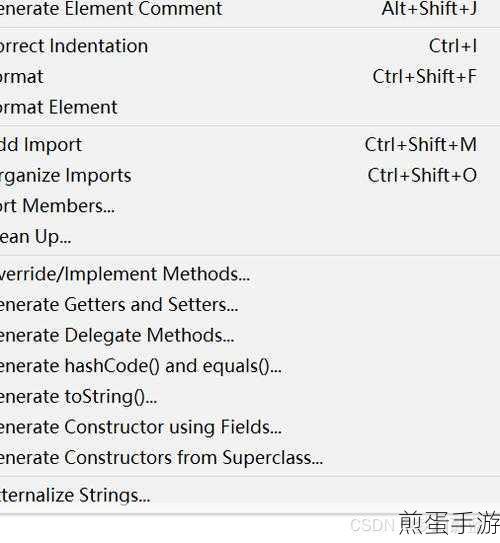This screenshot has width=500, height=543.
Task: Select Format Element option
Action: point(250,107)
